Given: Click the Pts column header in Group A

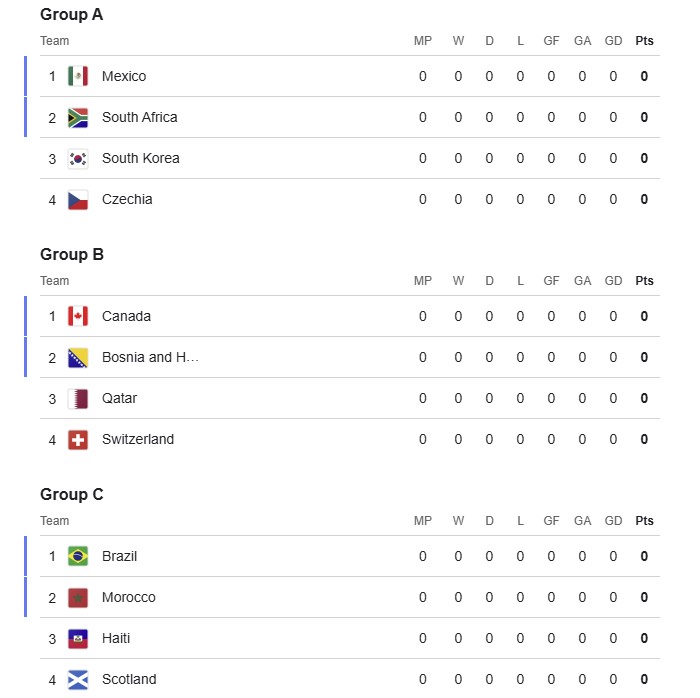Looking at the screenshot, I should (x=644, y=41).
